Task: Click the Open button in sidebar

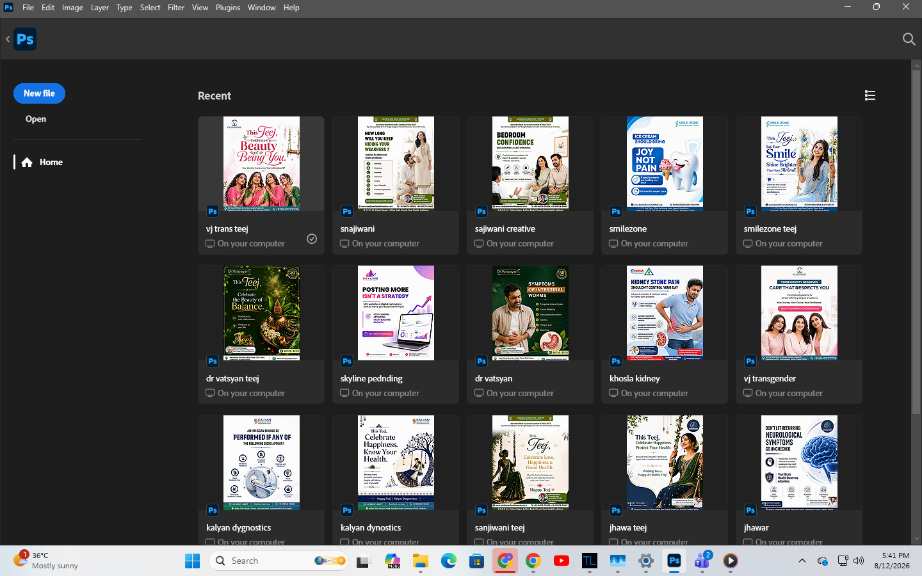Action: click(35, 119)
